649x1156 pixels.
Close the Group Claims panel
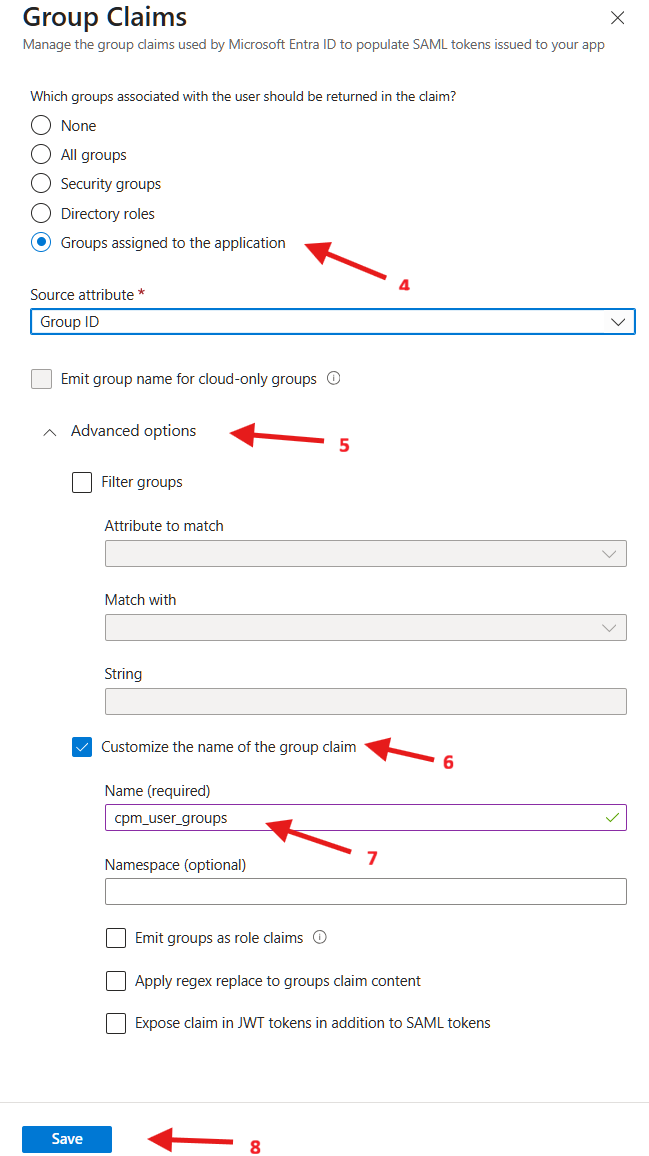[617, 18]
